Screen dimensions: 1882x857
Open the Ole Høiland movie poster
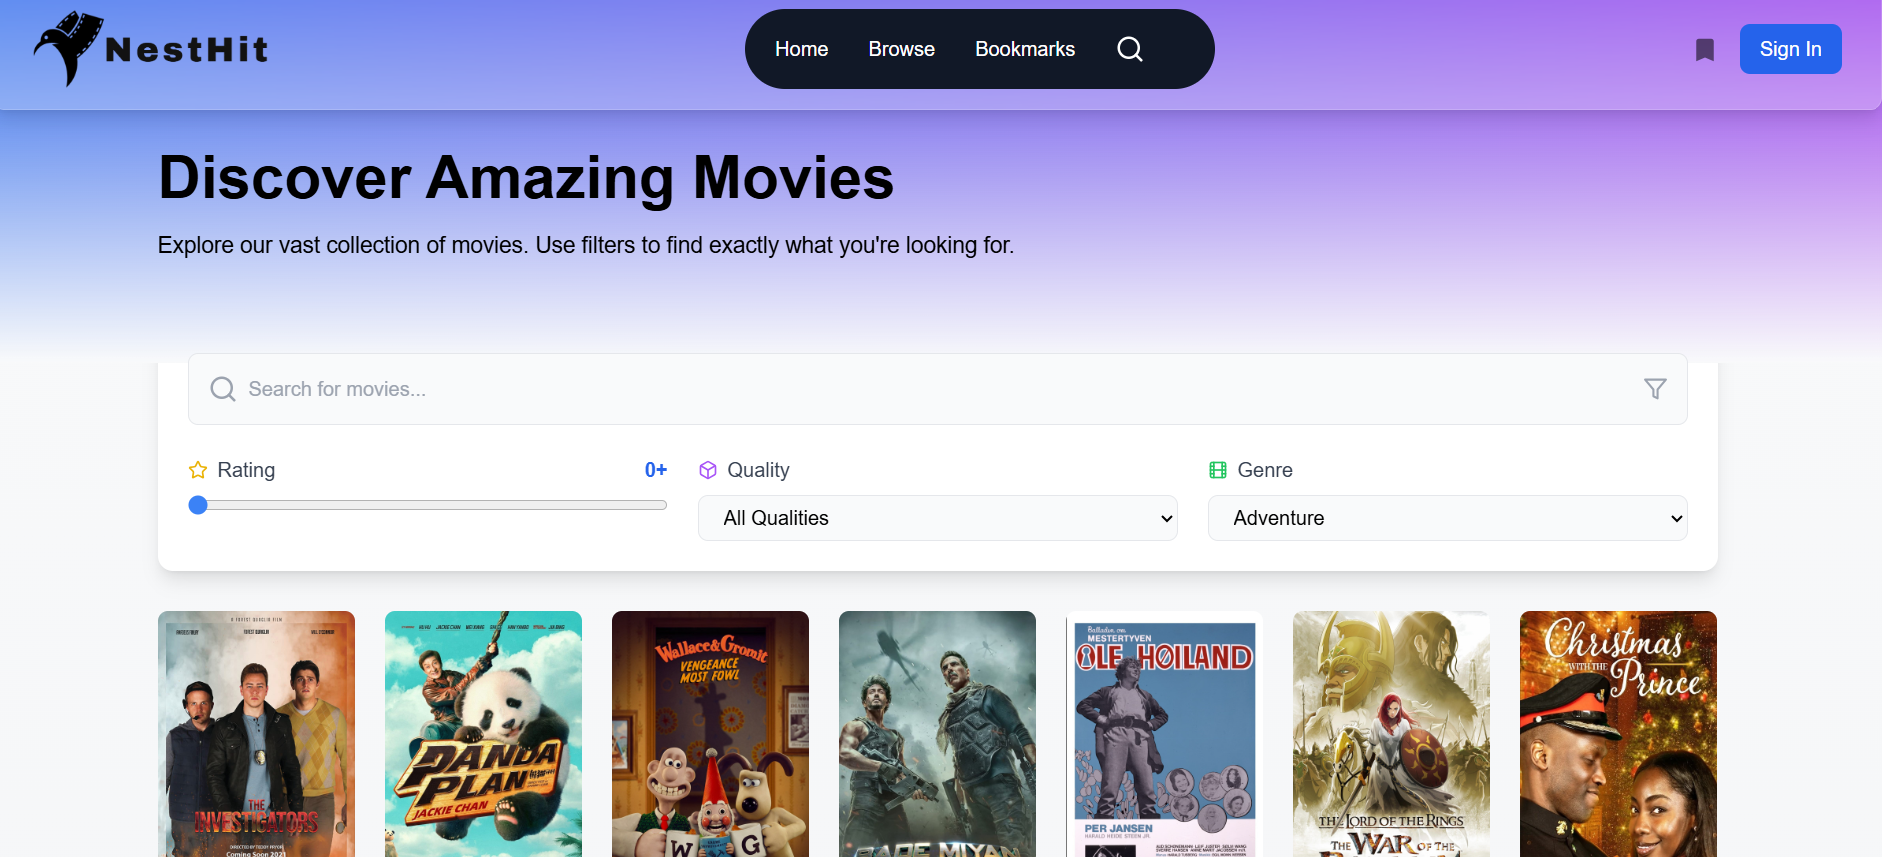pyautogui.click(x=1164, y=734)
